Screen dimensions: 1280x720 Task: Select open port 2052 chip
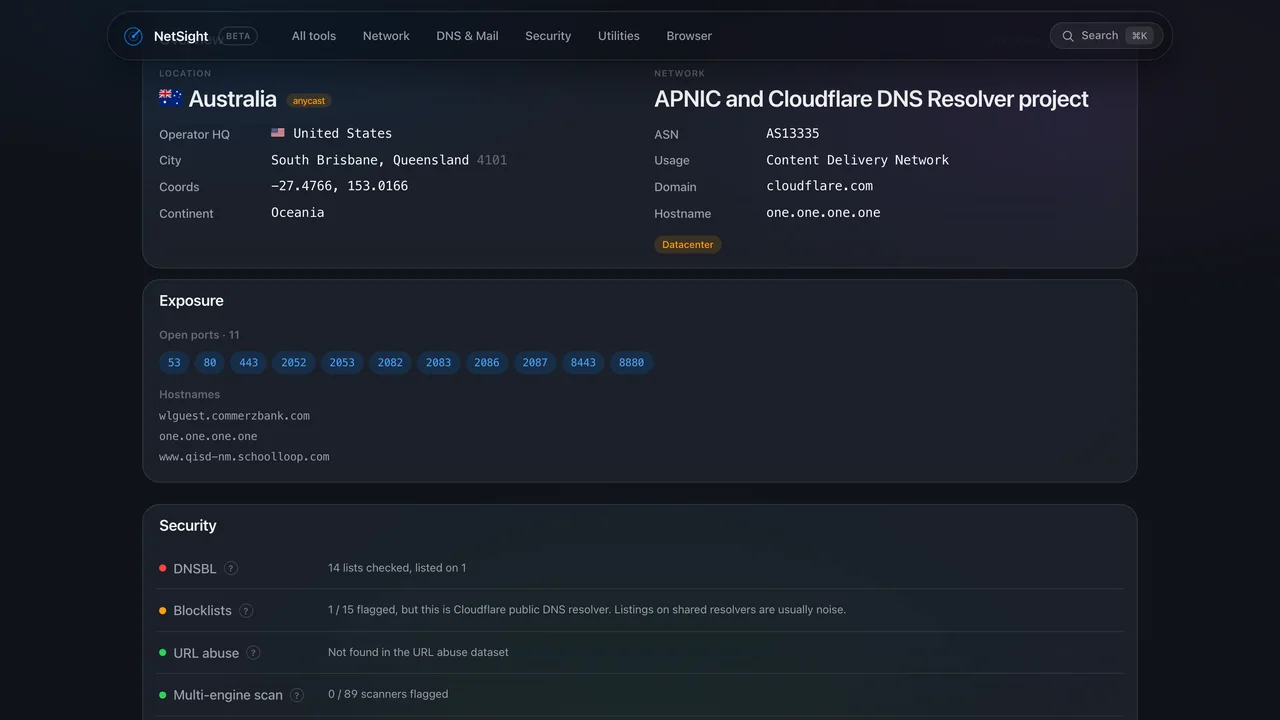tap(294, 362)
